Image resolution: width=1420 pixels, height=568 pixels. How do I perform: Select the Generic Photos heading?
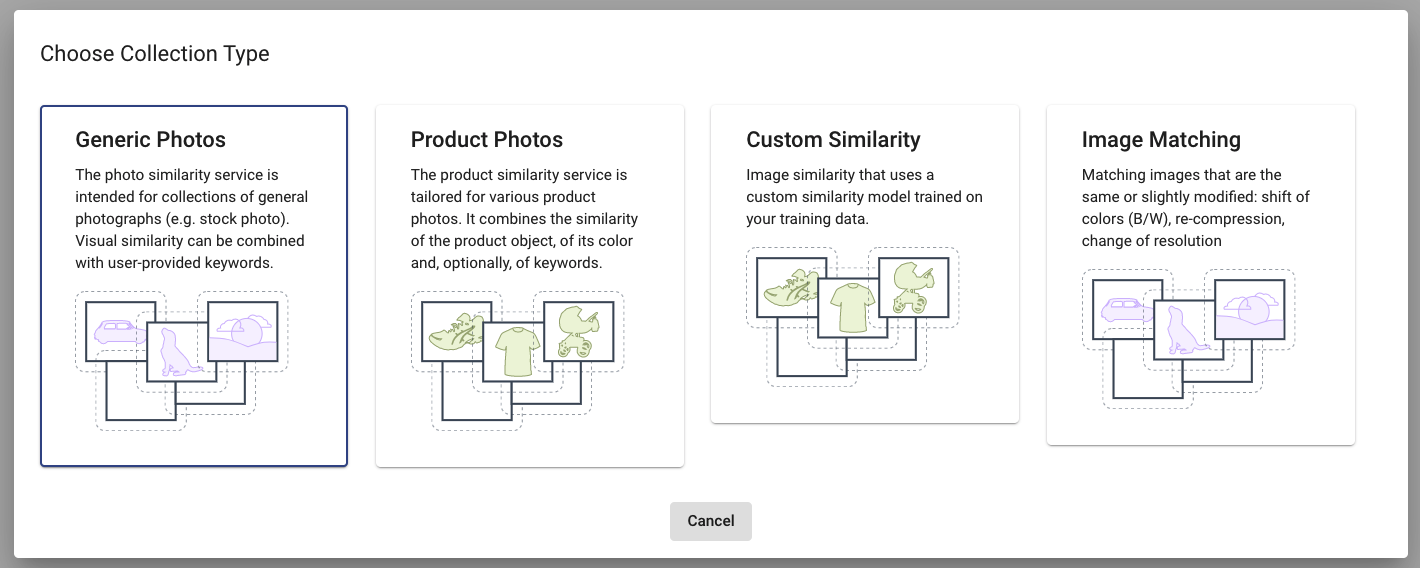click(151, 140)
